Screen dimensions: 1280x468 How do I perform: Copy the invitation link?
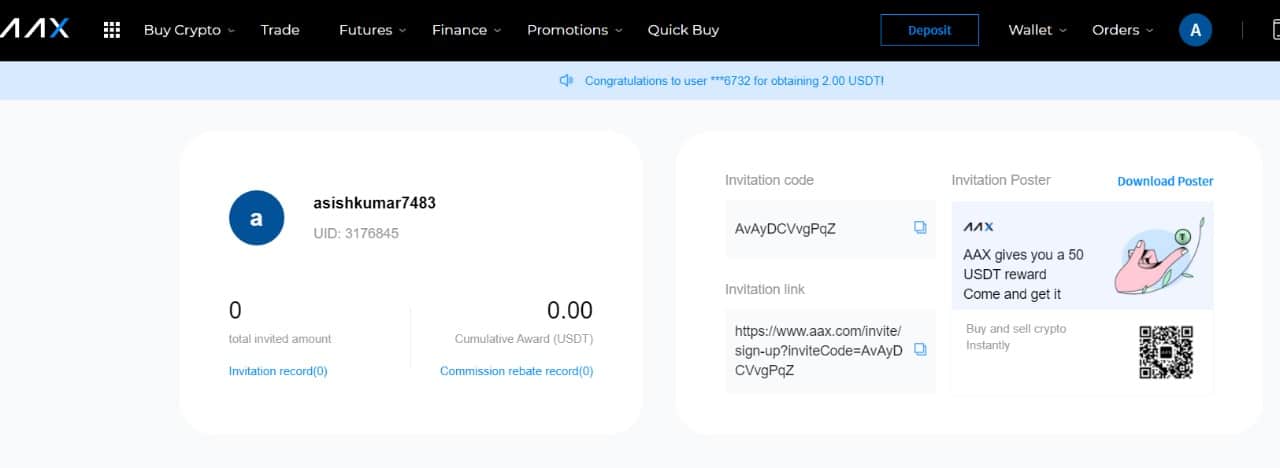click(x=920, y=350)
